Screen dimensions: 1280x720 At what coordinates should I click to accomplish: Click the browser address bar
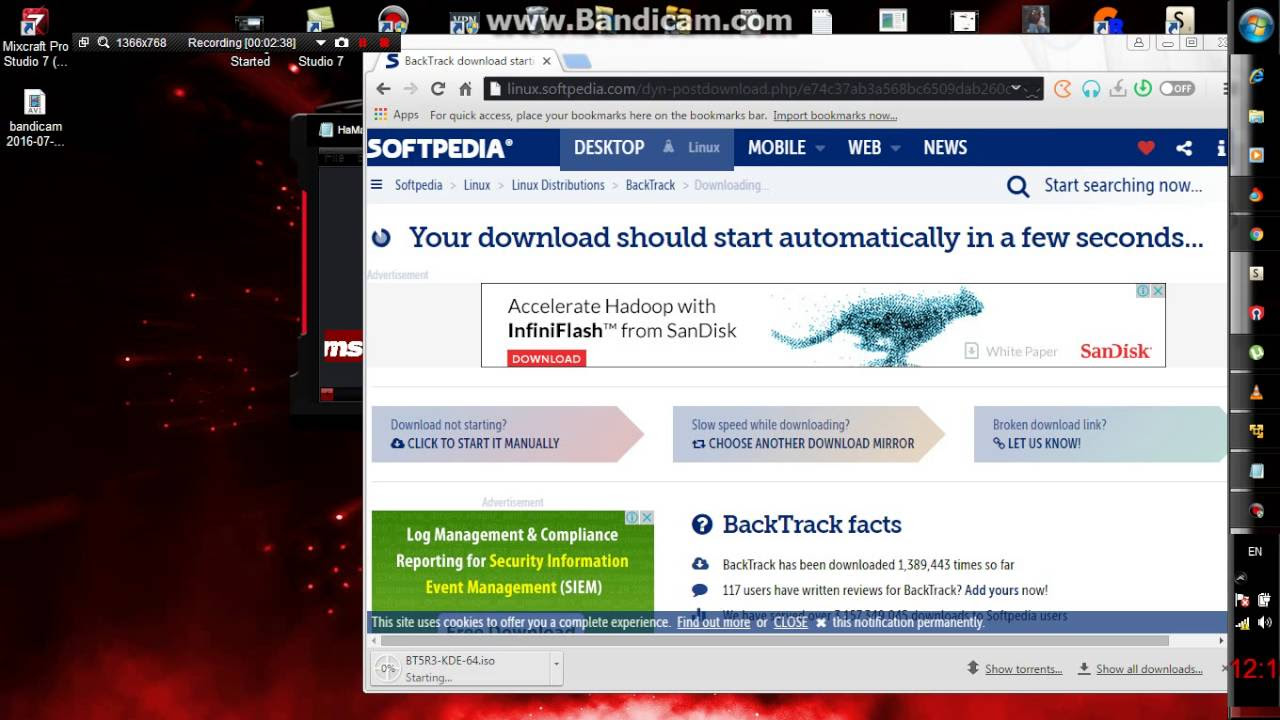[x=764, y=89]
